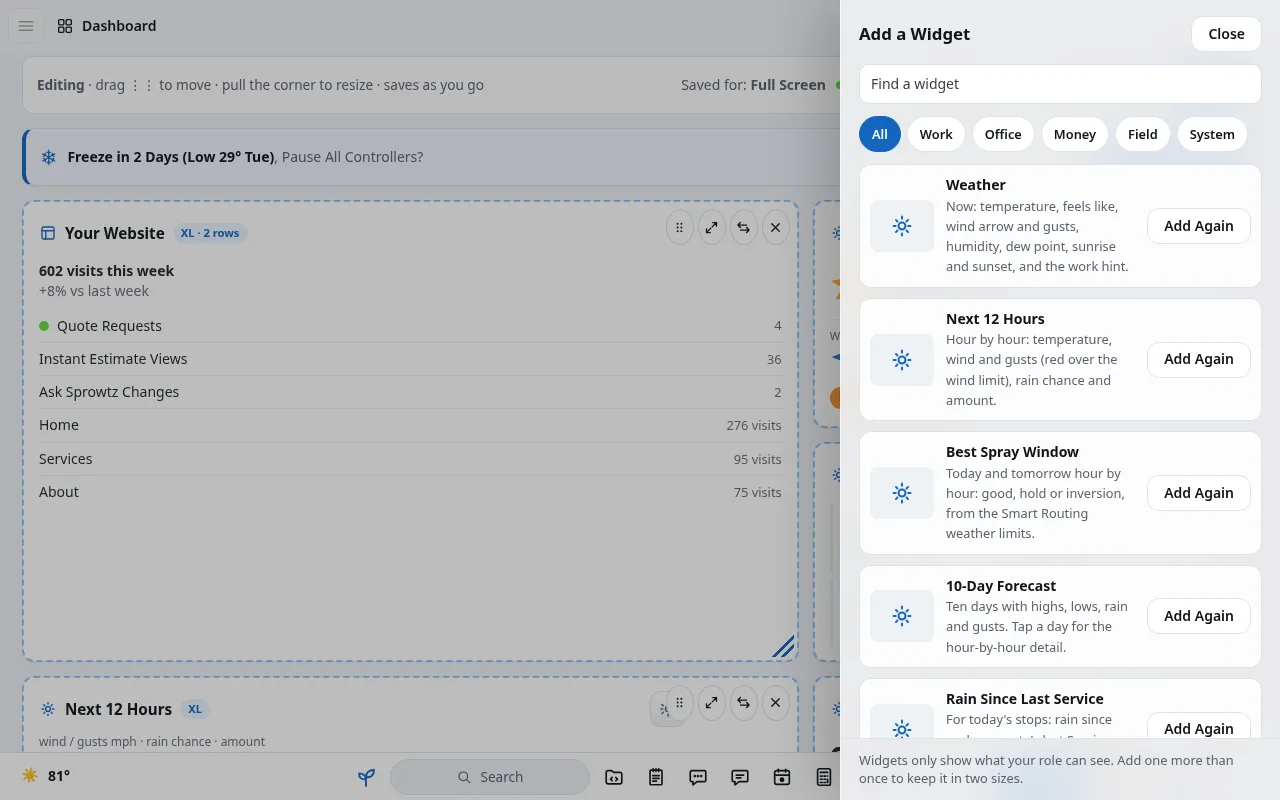Screen dimensions: 1280x800
Task: Select the All widget filter
Action: [880, 134]
